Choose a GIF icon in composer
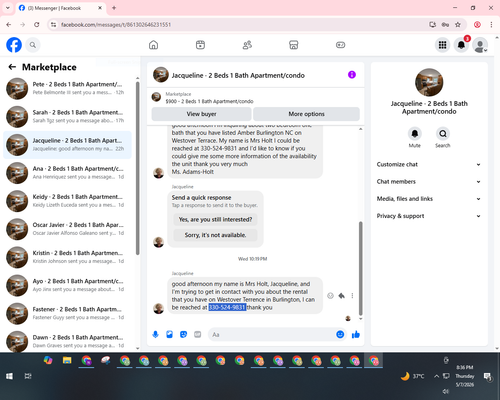 pos(198,334)
